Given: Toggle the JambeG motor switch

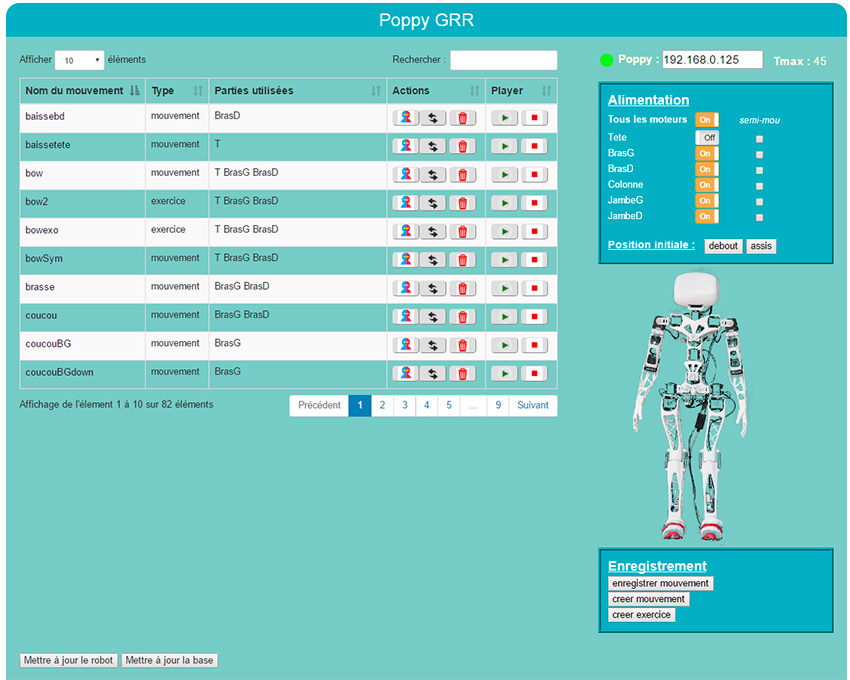Looking at the screenshot, I should point(707,201).
